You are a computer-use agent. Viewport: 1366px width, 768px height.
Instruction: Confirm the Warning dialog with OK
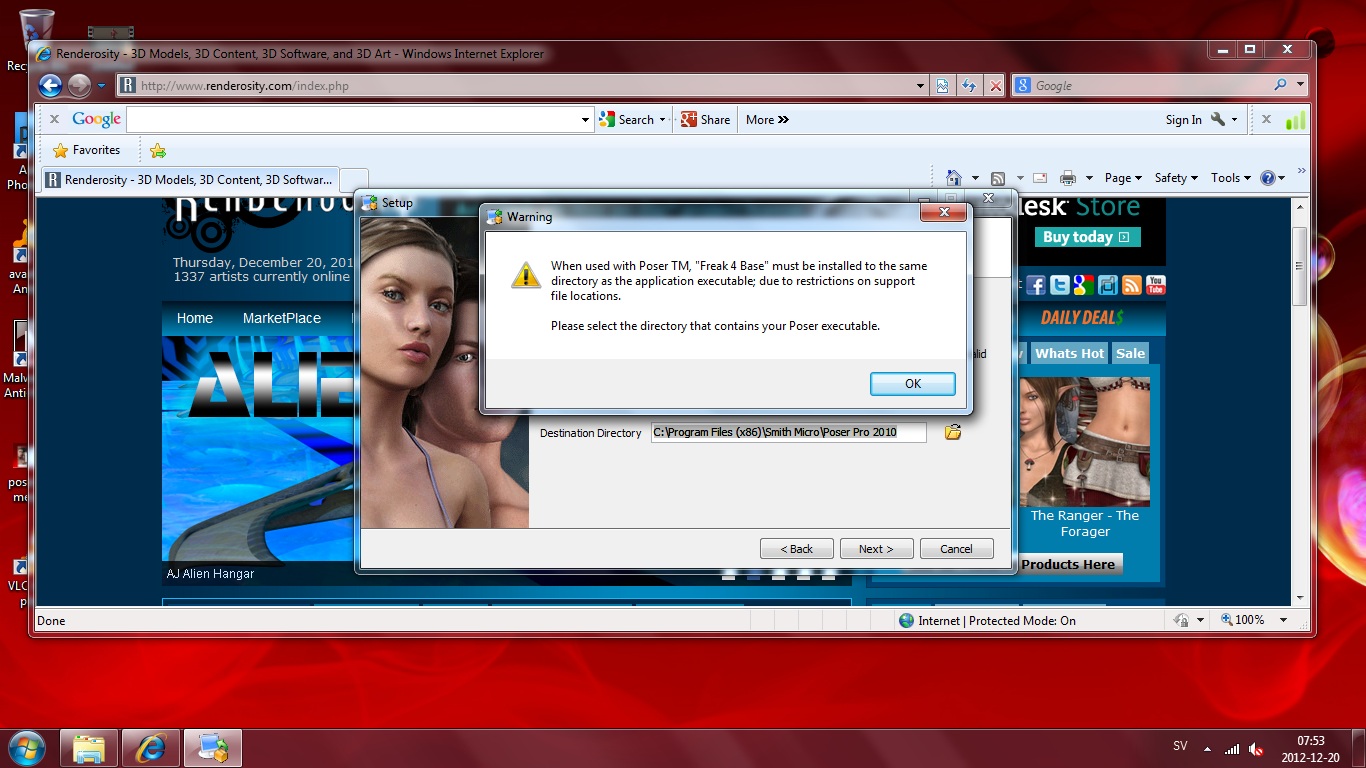[912, 384]
